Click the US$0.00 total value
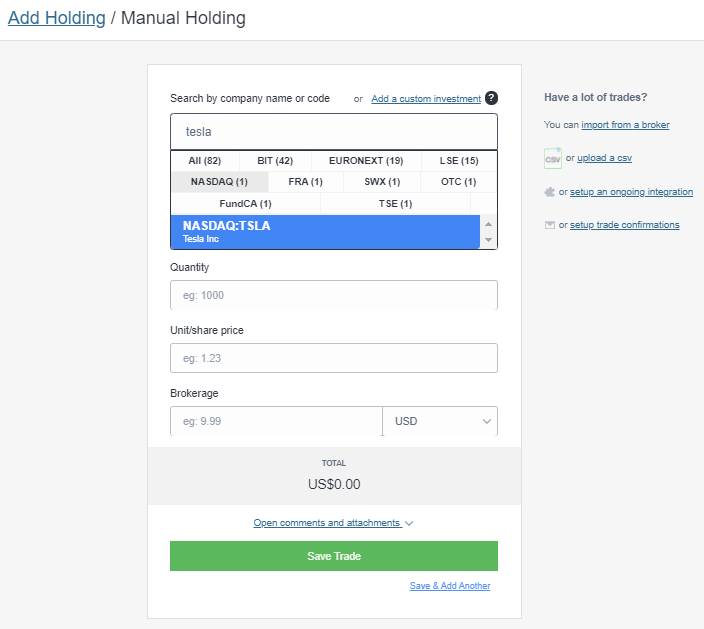The image size is (704, 629). 334,484
